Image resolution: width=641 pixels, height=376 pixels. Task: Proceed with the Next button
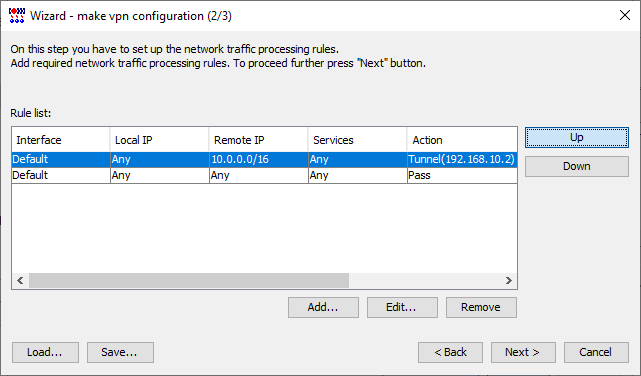[523, 352]
